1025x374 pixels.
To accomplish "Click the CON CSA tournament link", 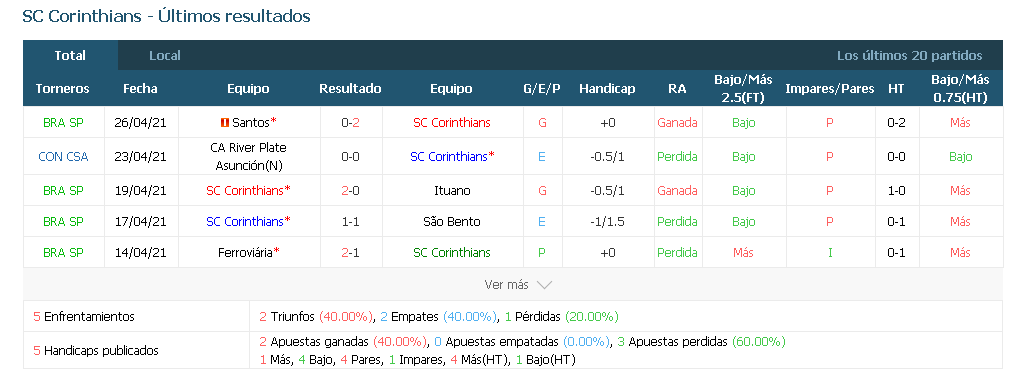I will click(63, 157).
